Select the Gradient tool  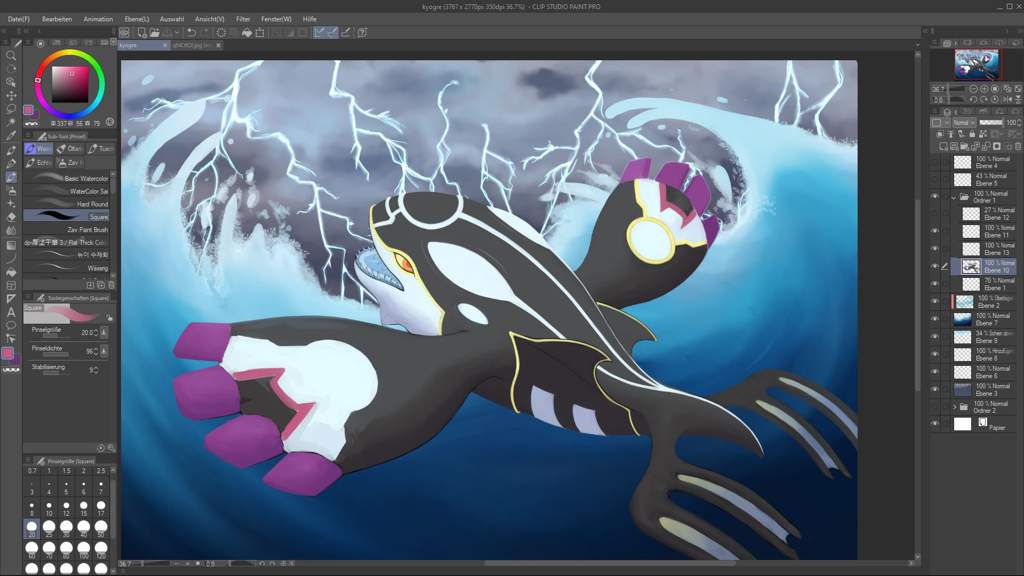coord(10,245)
